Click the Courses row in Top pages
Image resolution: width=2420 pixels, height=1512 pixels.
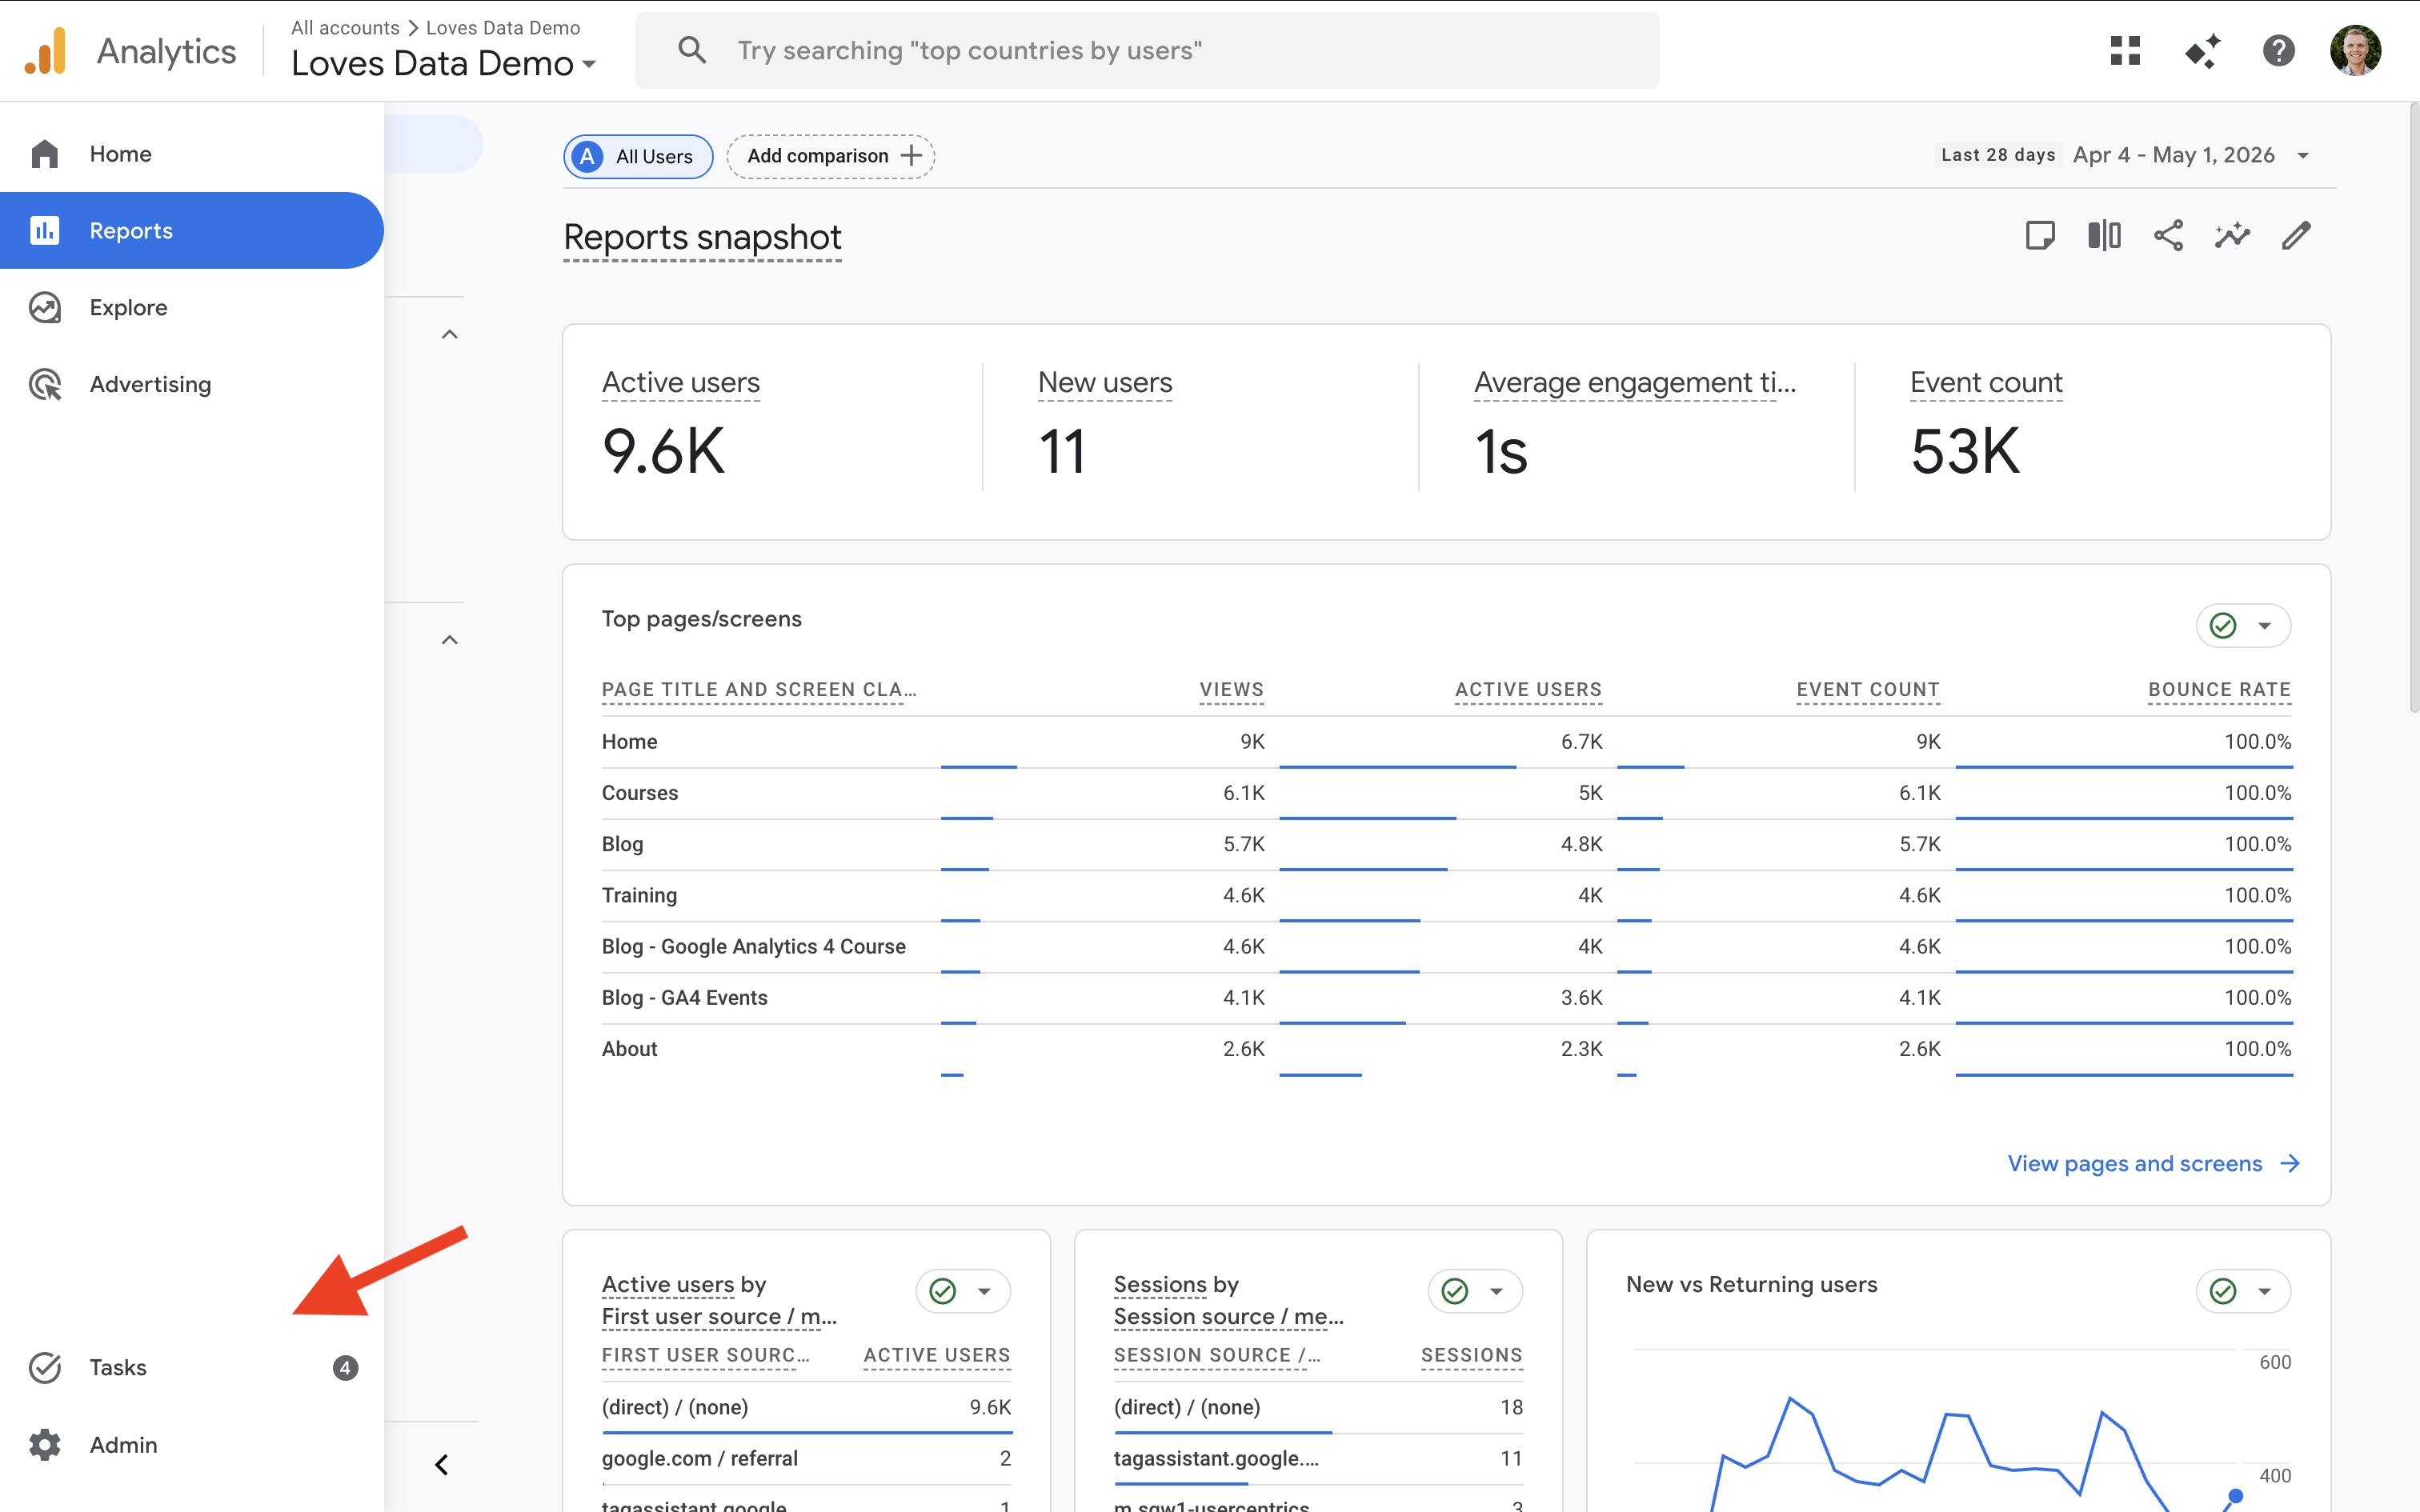point(1446,794)
